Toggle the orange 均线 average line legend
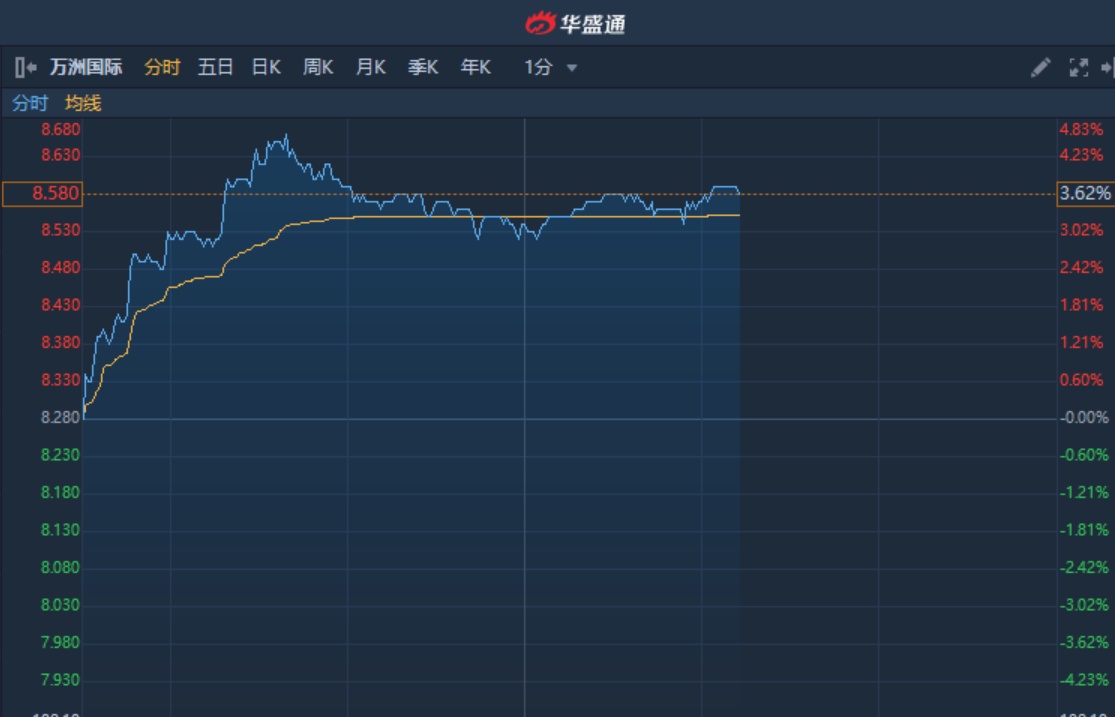This screenshot has width=1115, height=717. (83, 103)
